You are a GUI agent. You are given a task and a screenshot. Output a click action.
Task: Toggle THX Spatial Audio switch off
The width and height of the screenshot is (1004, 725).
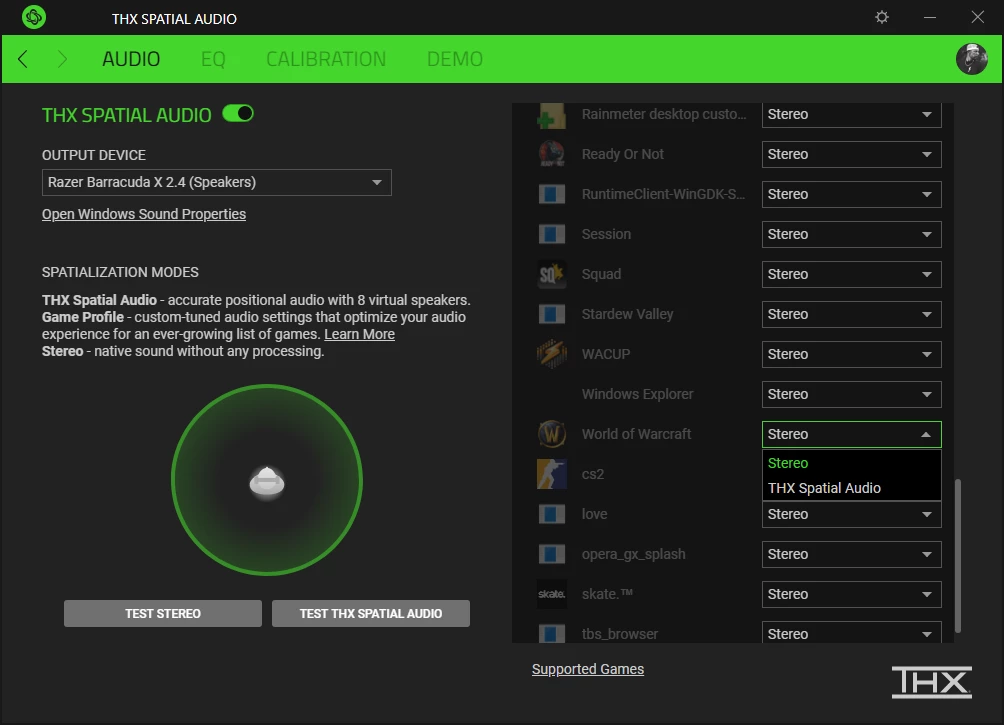238,113
